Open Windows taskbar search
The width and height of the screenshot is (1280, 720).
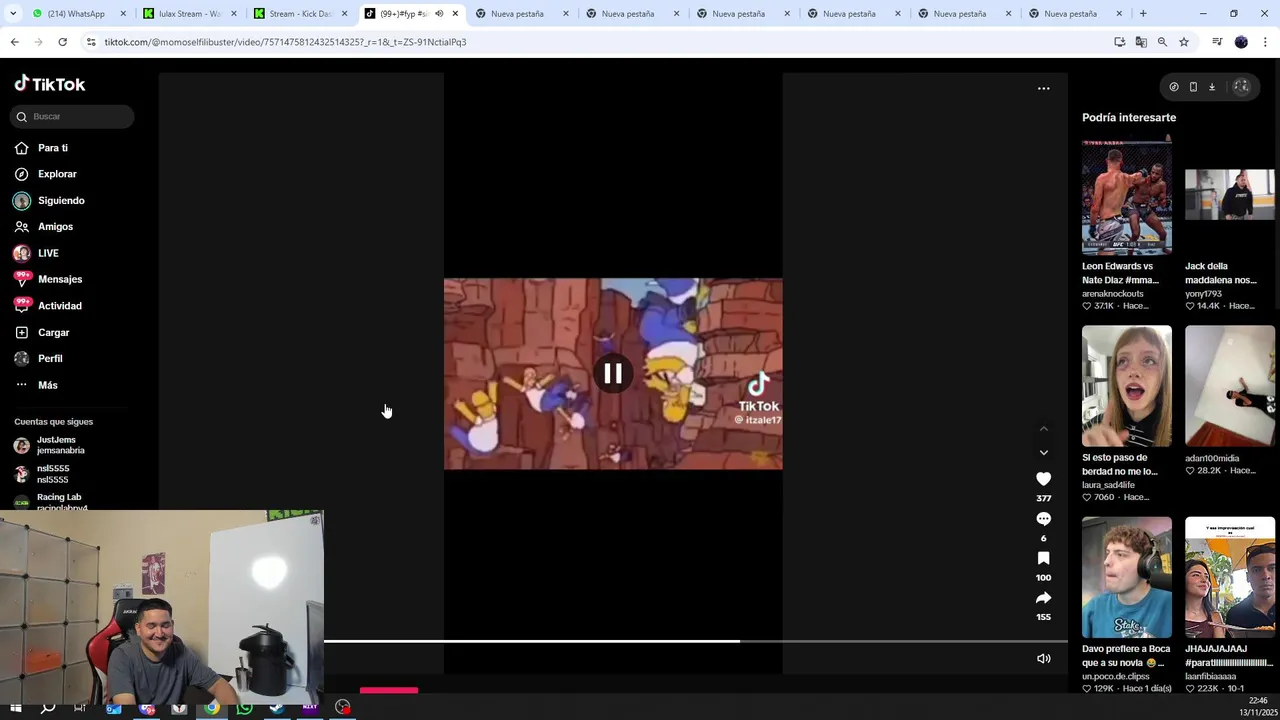[x=48, y=708]
